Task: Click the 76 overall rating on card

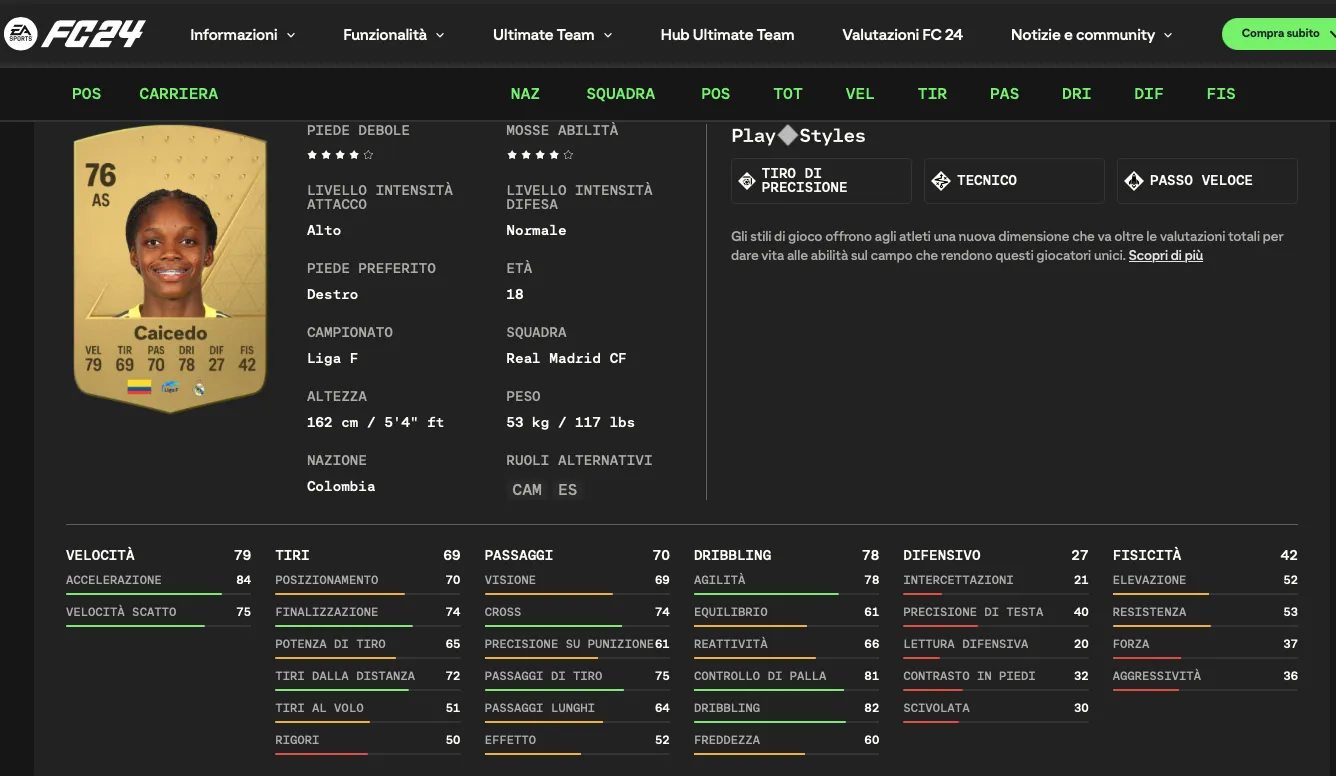Action: pyautogui.click(x=100, y=176)
